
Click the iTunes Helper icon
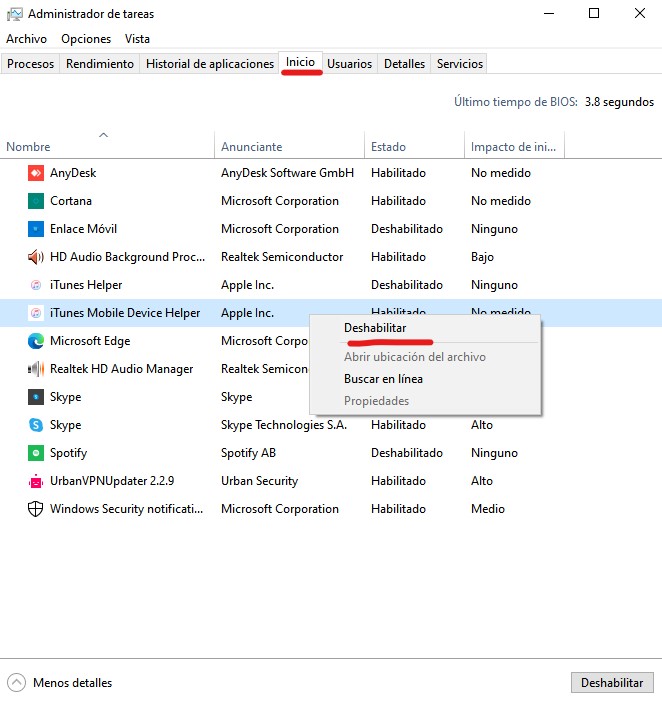36,285
